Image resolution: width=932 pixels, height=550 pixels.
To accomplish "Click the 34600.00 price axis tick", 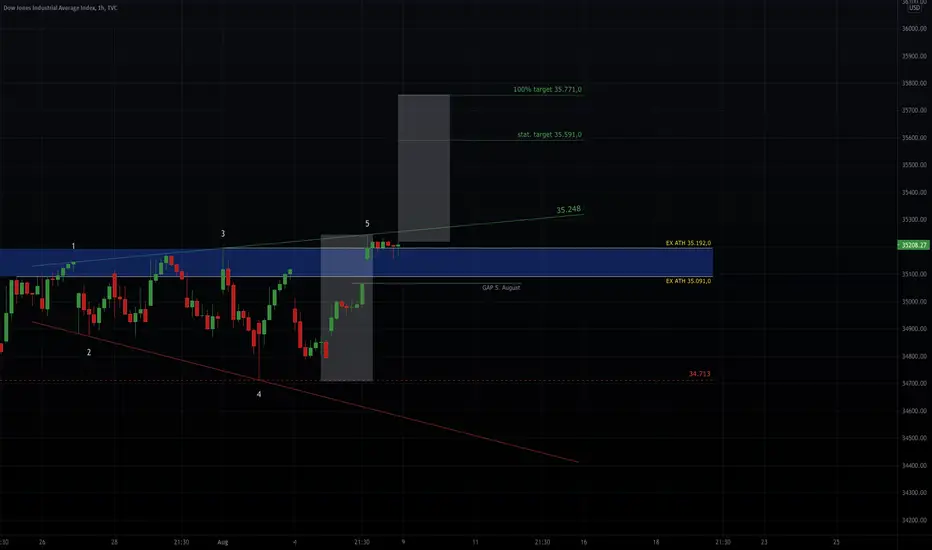I will [x=914, y=411].
